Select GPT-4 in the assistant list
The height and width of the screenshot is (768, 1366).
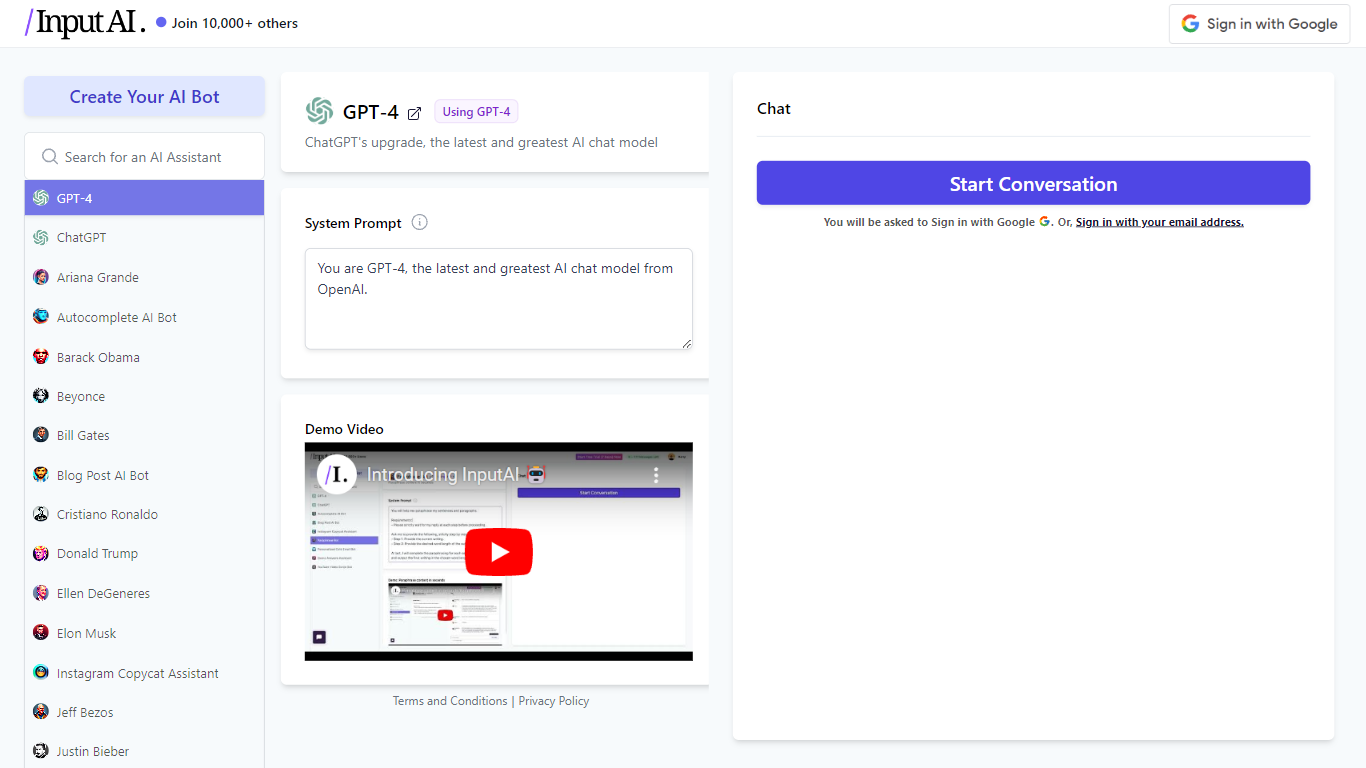145,198
